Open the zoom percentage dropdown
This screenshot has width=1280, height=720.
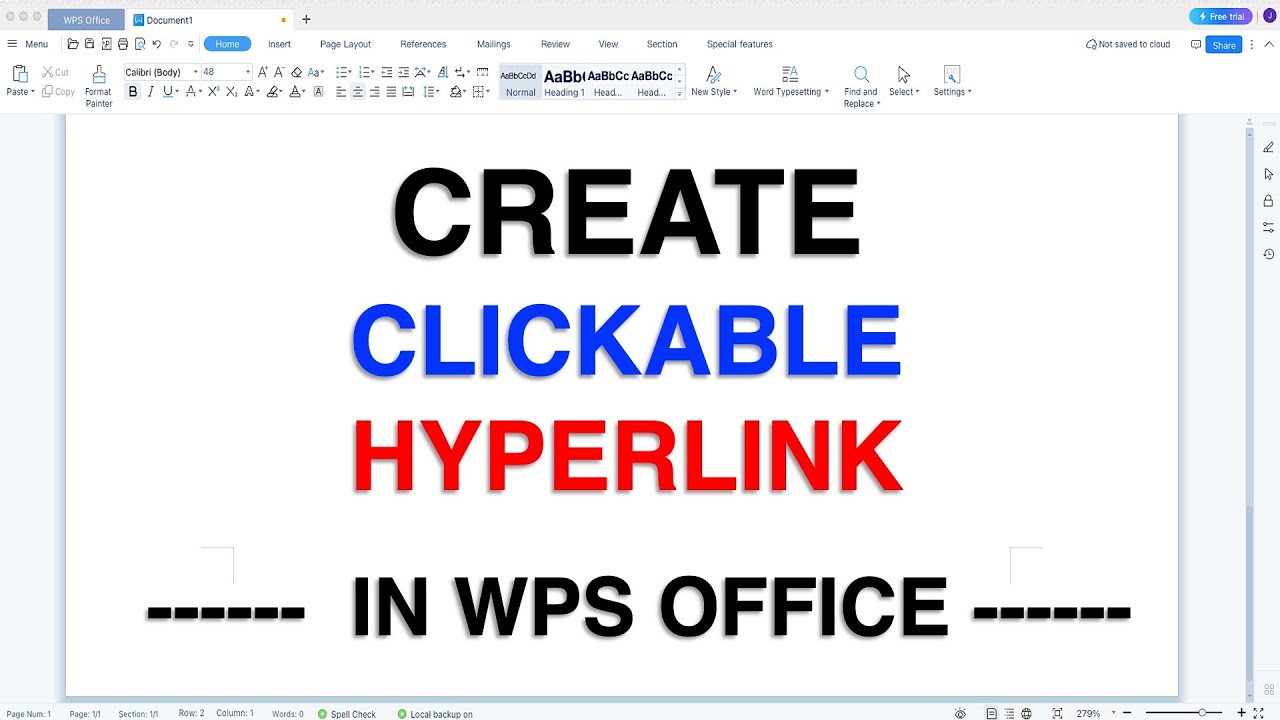tap(1113, 714)
